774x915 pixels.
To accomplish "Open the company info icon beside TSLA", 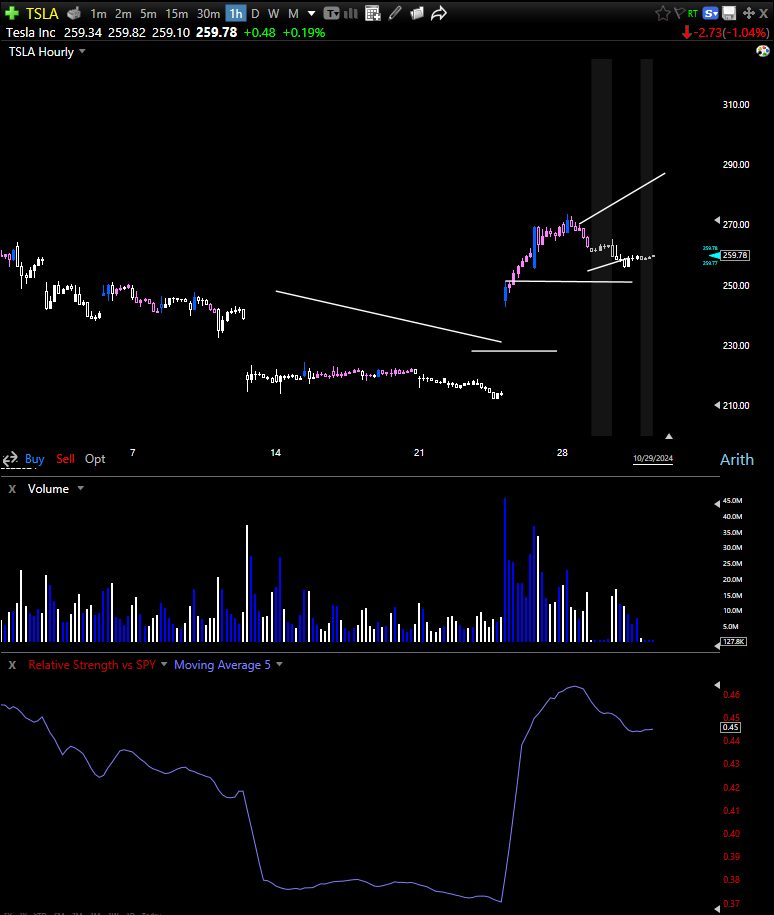I will click(x=74, y=13).
